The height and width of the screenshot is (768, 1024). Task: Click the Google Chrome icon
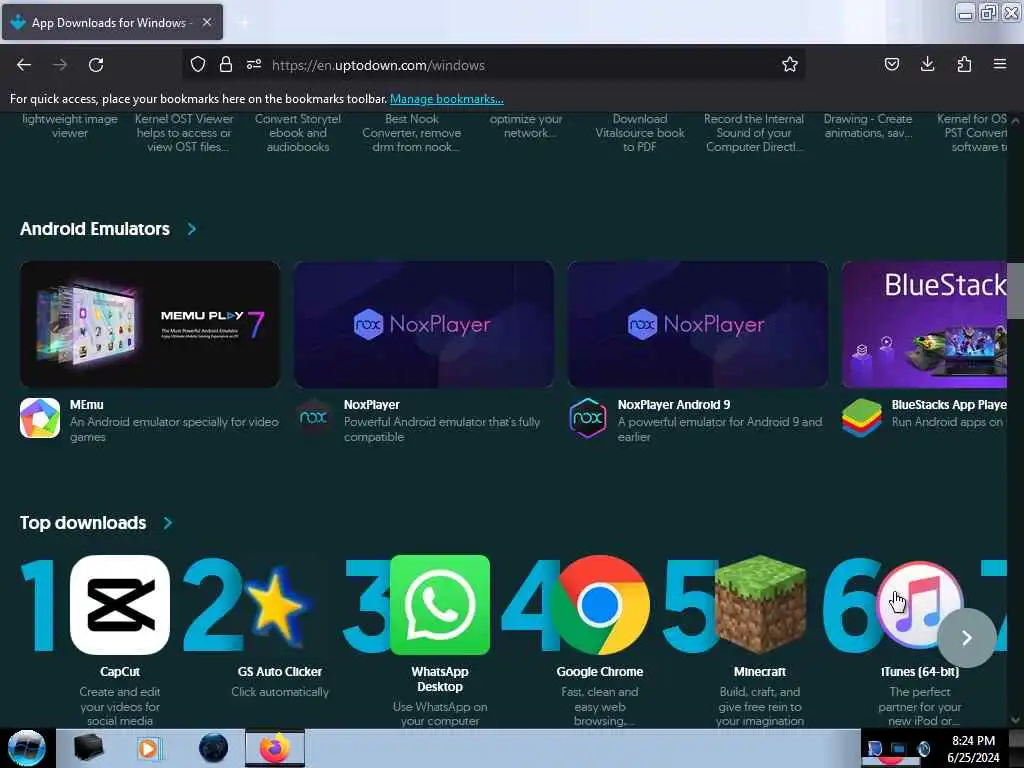(x=600, y=605)
